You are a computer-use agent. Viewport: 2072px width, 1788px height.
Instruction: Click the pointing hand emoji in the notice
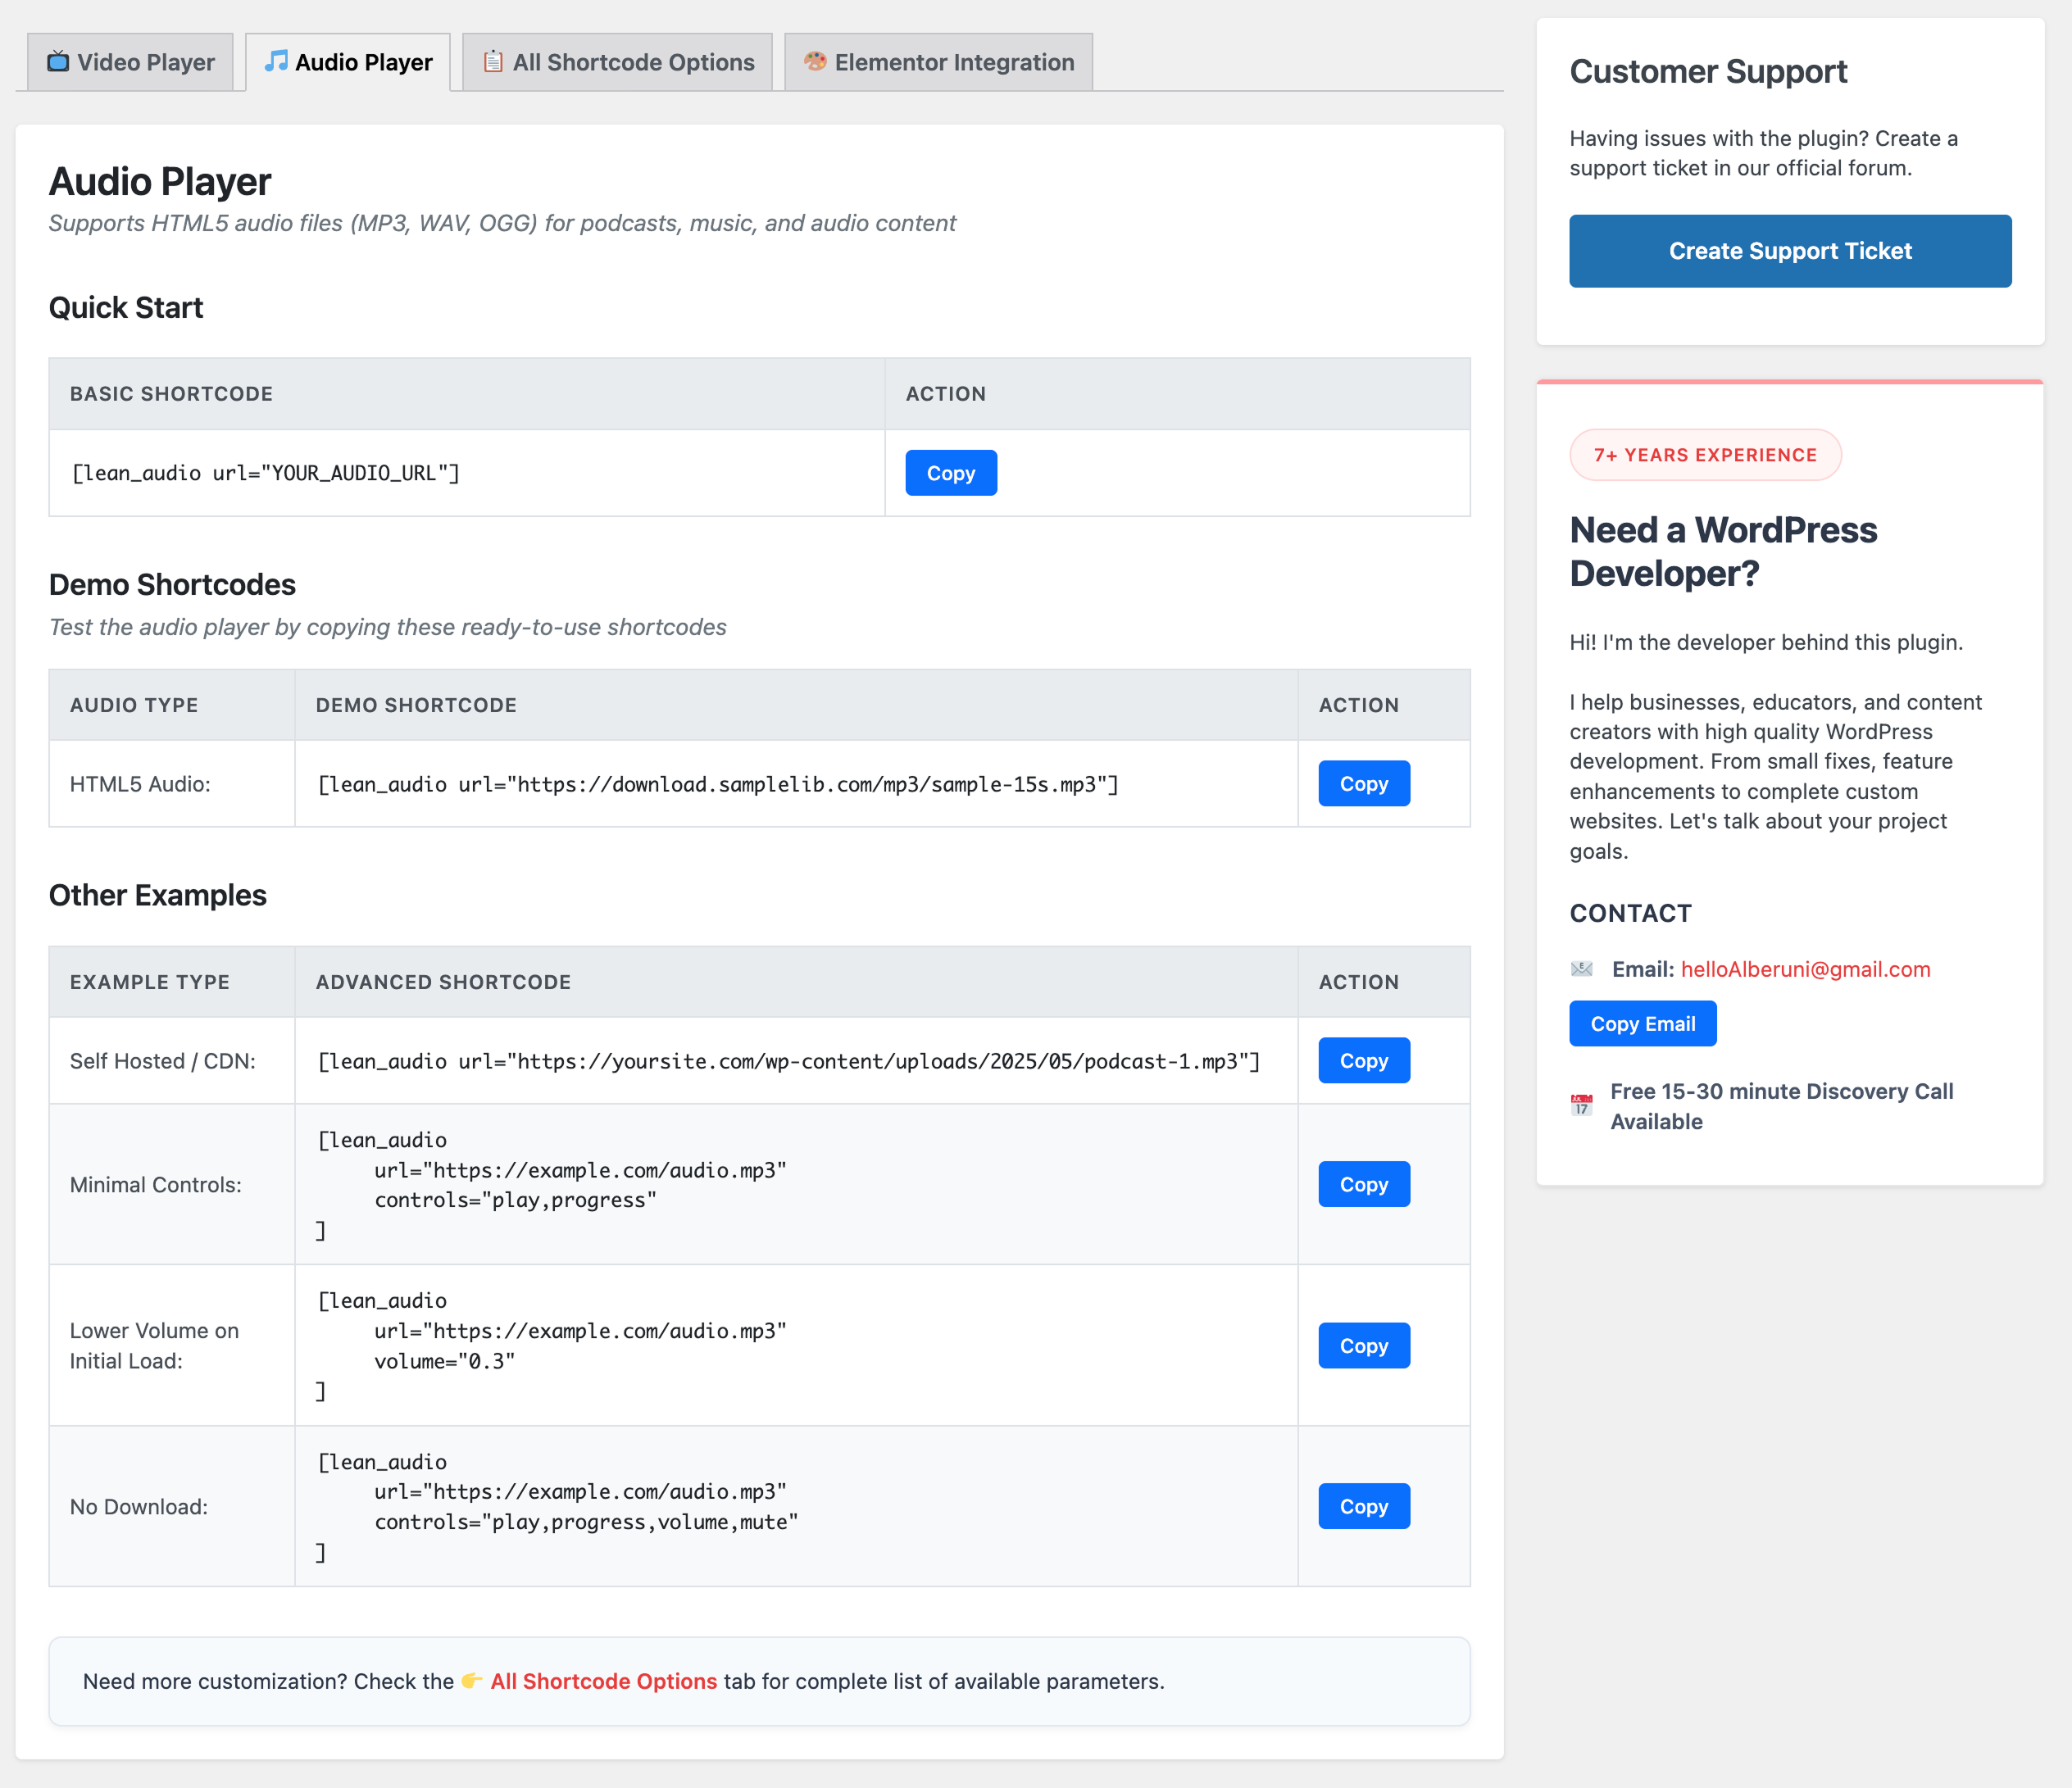471,1681
